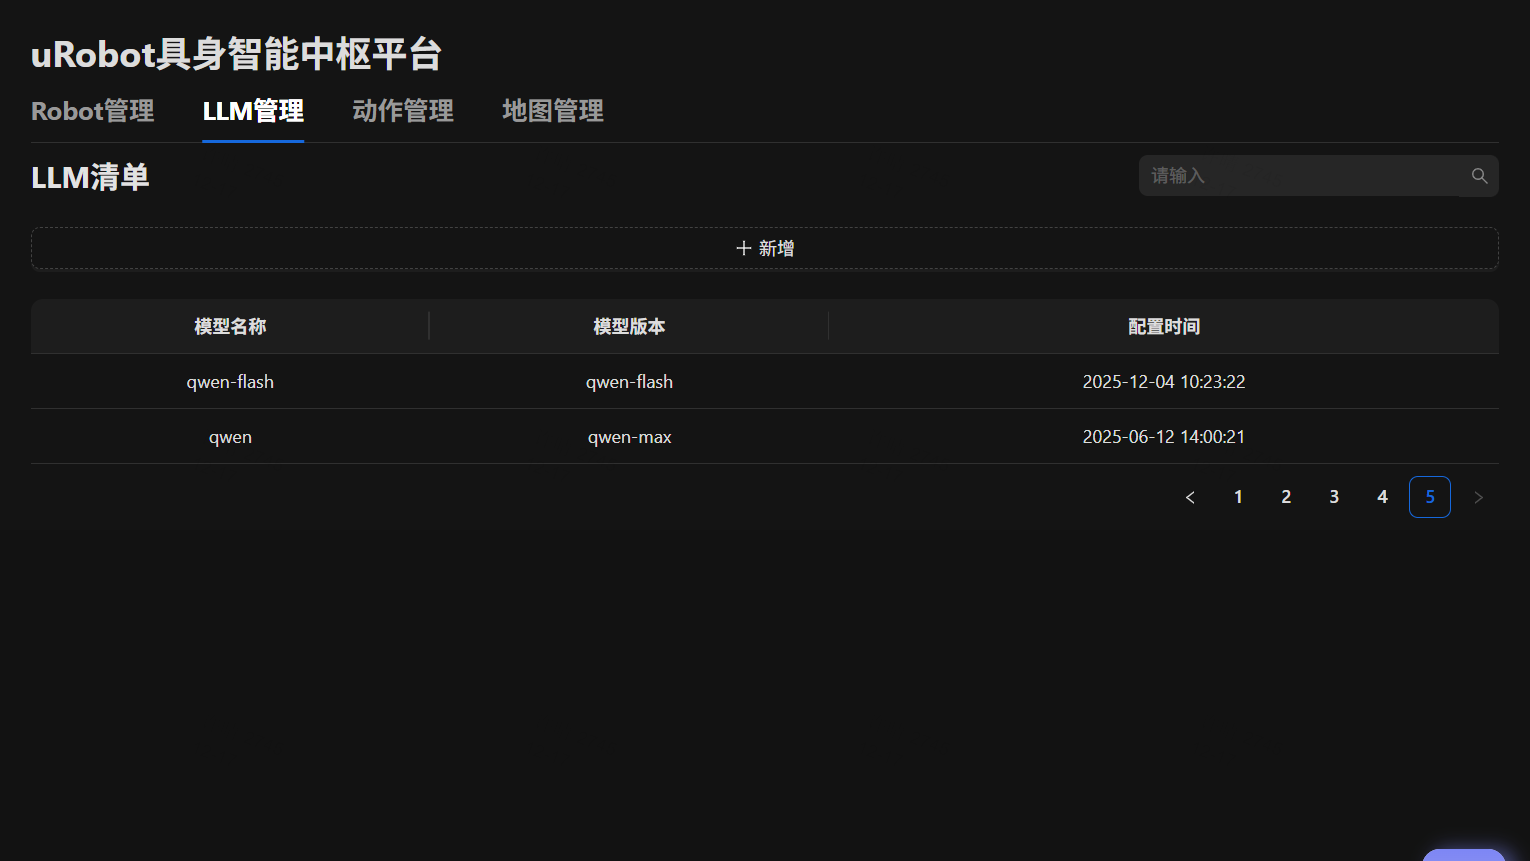Click the 新增 button to add LLM

765,248
